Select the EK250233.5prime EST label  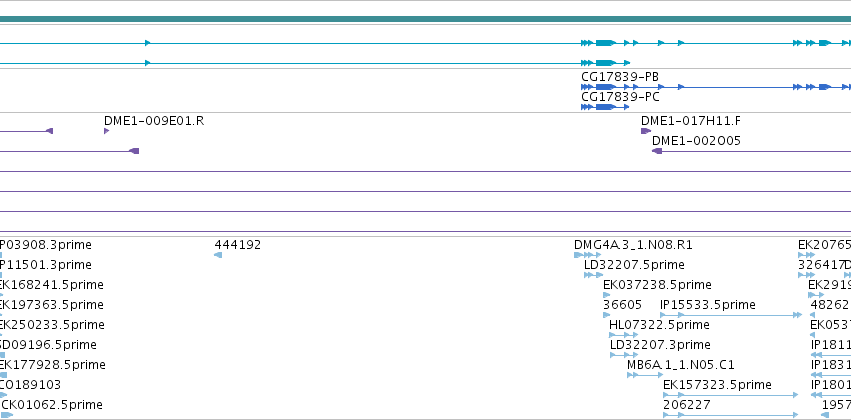point(52,324)
